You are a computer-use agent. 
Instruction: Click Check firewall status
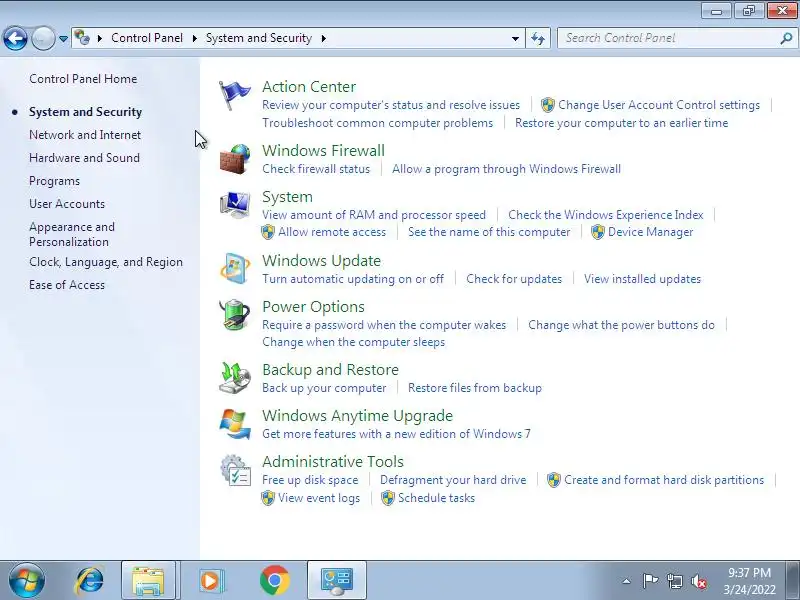click(x=316, y=169)
